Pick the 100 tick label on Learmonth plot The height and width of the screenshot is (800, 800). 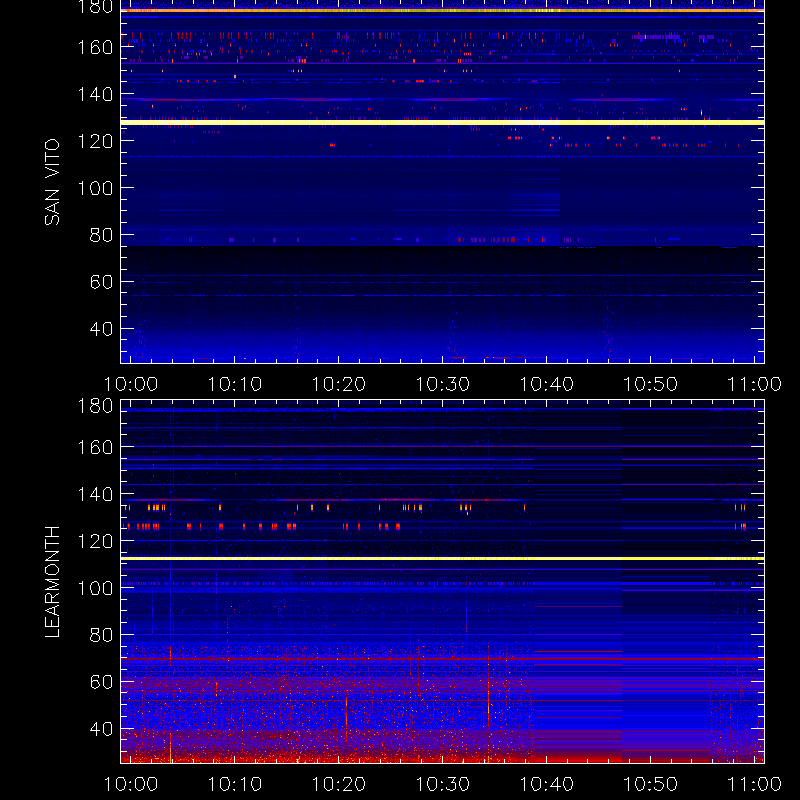[95, 588]
